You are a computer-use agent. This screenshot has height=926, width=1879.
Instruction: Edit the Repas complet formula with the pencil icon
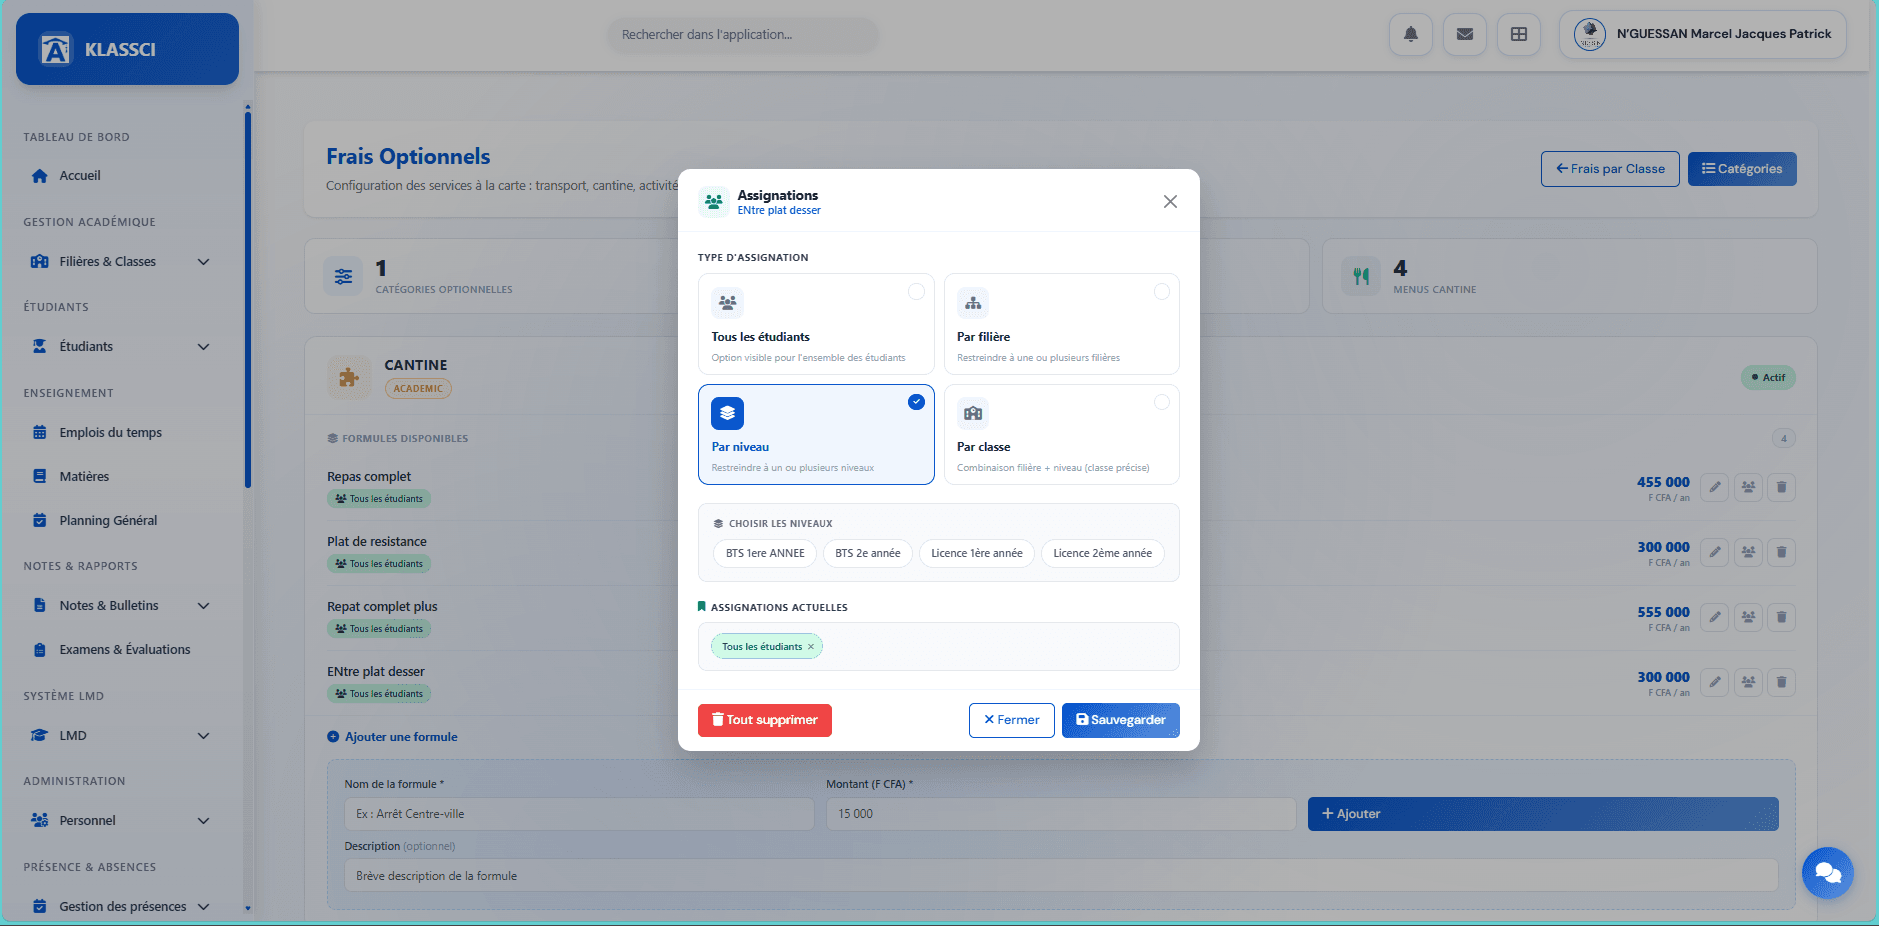(x=1714, y=487)
